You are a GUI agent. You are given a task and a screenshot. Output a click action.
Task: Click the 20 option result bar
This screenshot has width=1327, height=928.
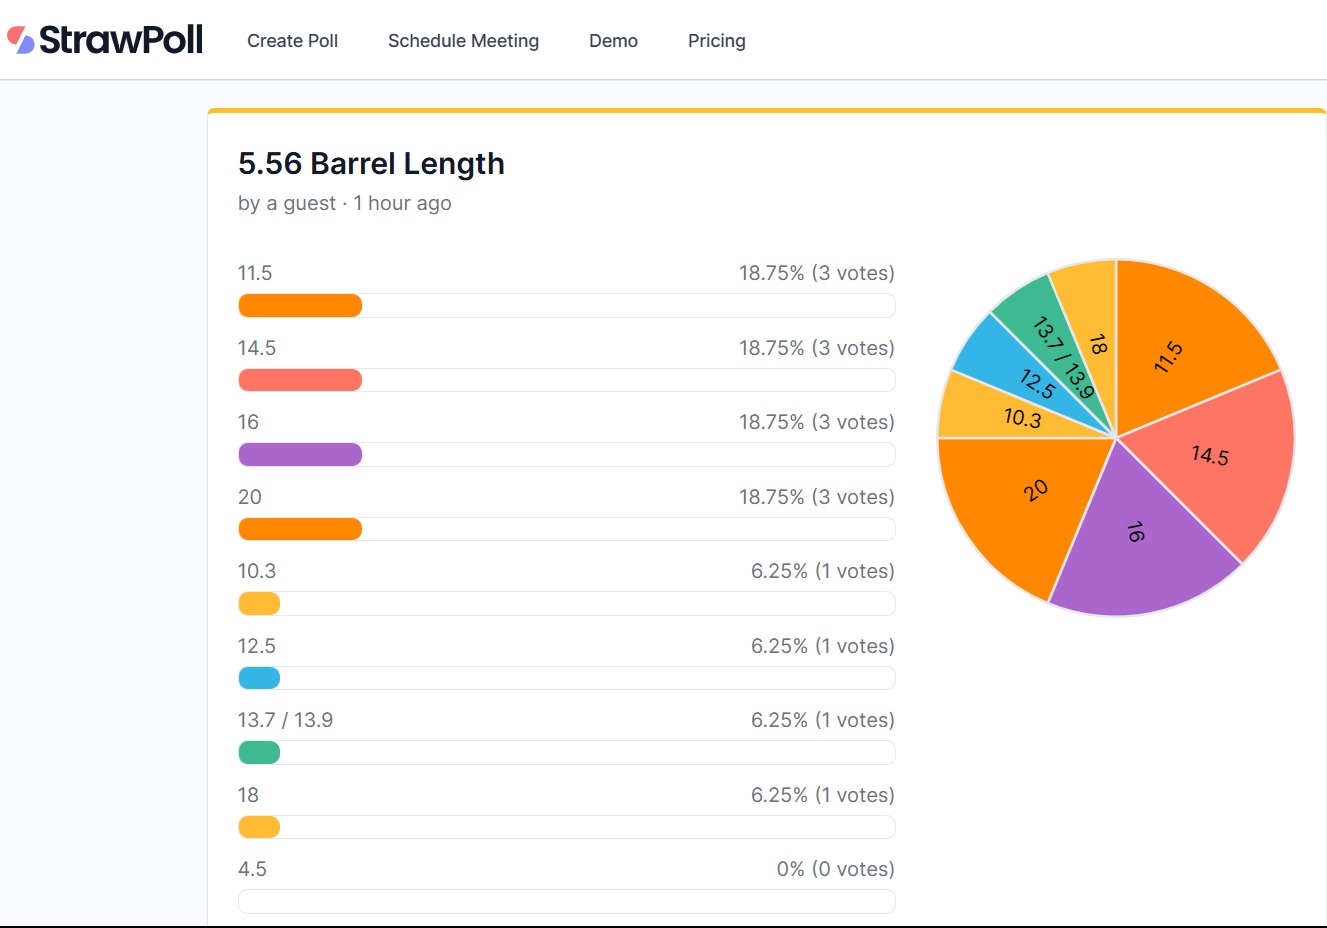tap(566, 529)
